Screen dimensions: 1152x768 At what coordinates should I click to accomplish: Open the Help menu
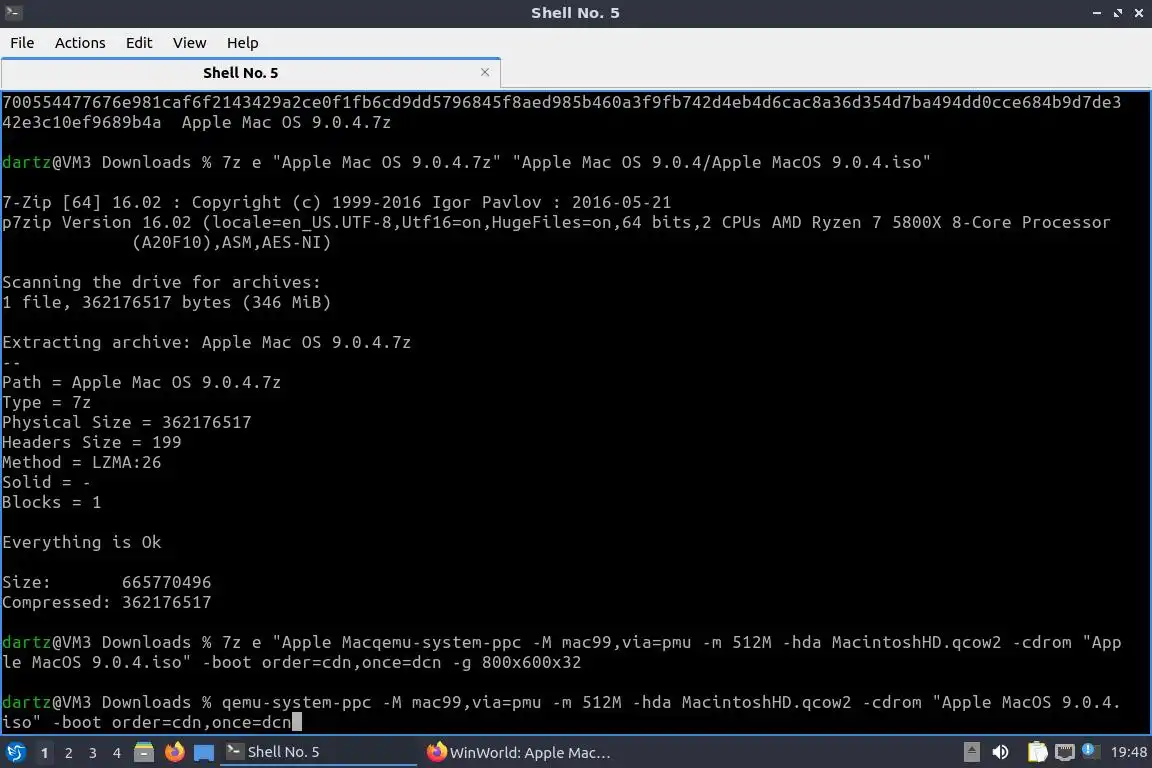point(242,43)
